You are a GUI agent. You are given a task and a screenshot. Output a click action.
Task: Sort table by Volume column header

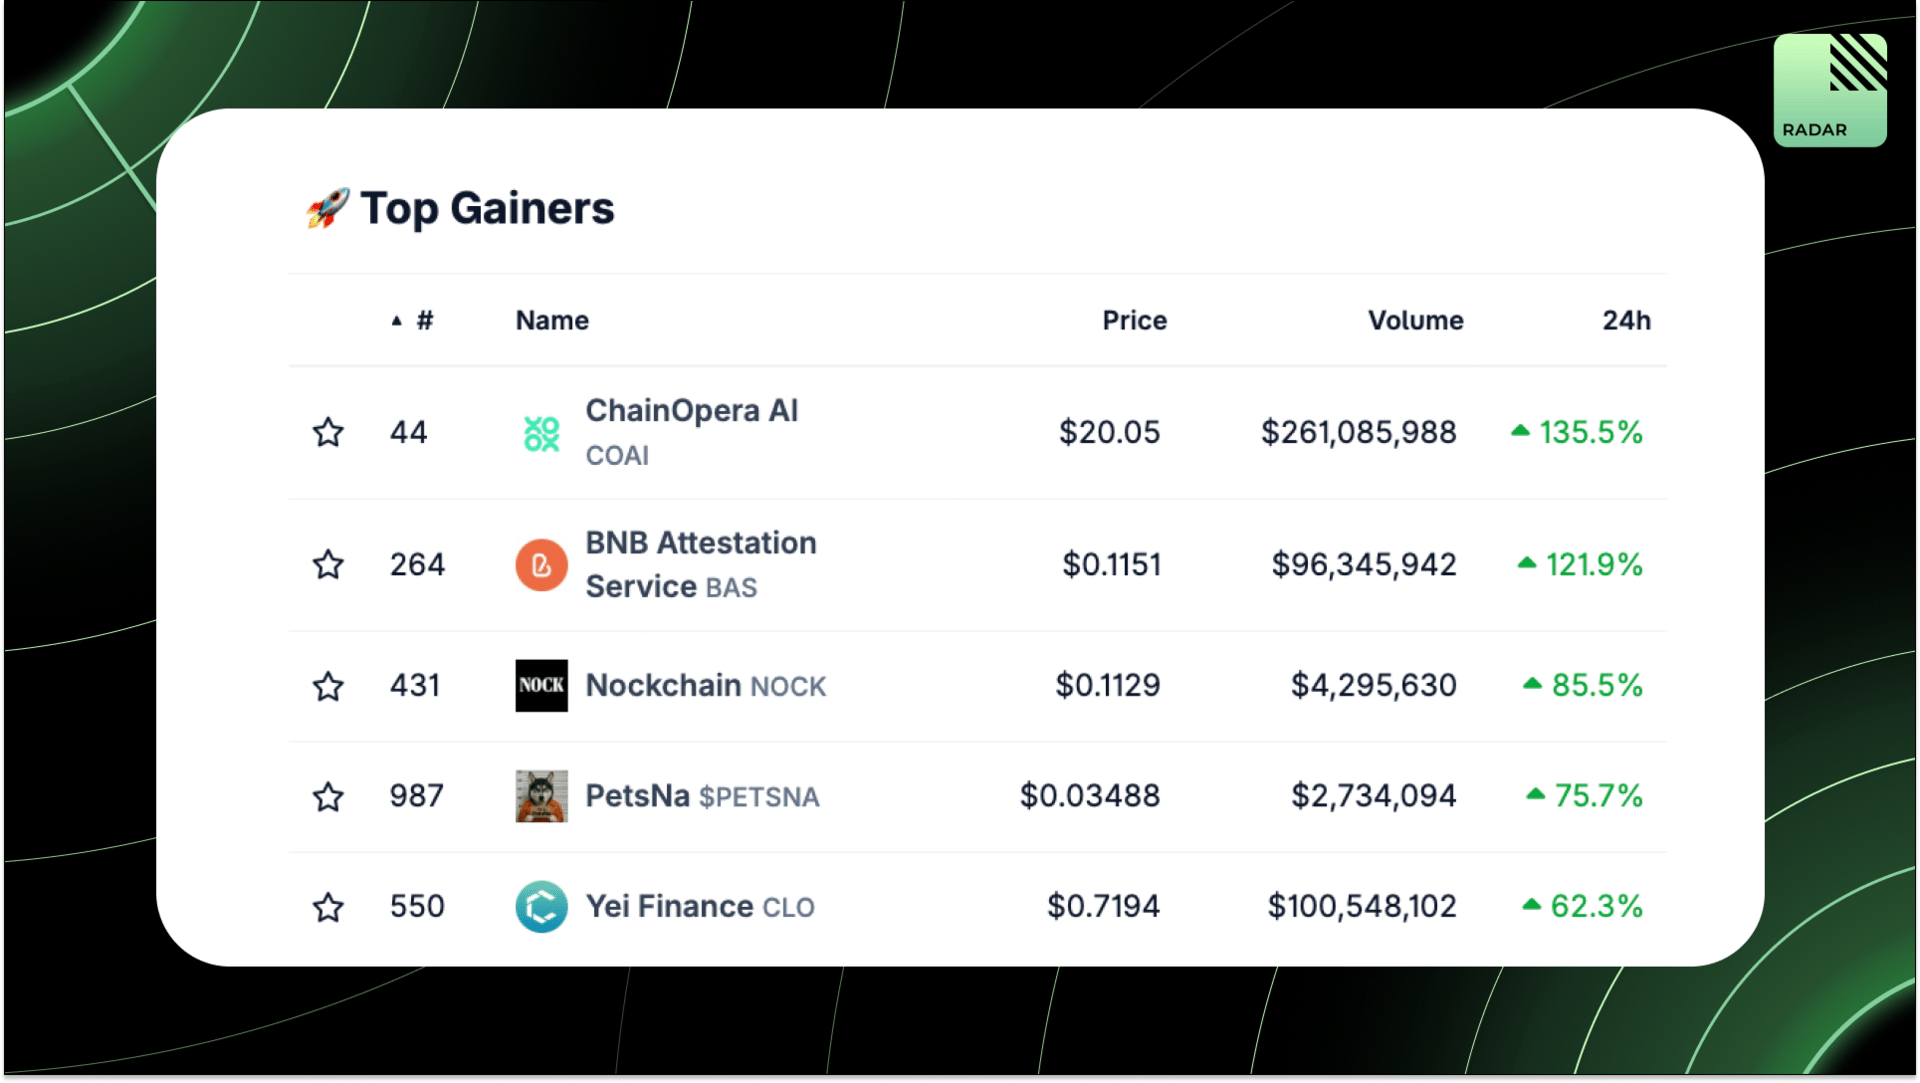[1415, 320]
